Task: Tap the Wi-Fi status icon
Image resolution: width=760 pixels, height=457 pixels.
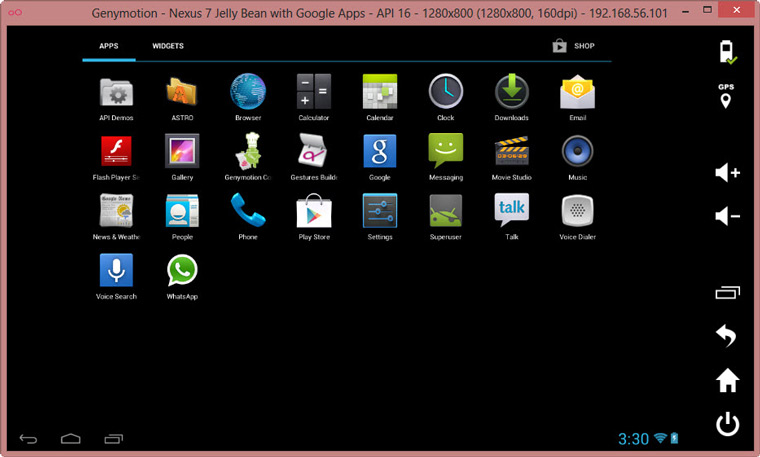Action: tap(660, 438)
